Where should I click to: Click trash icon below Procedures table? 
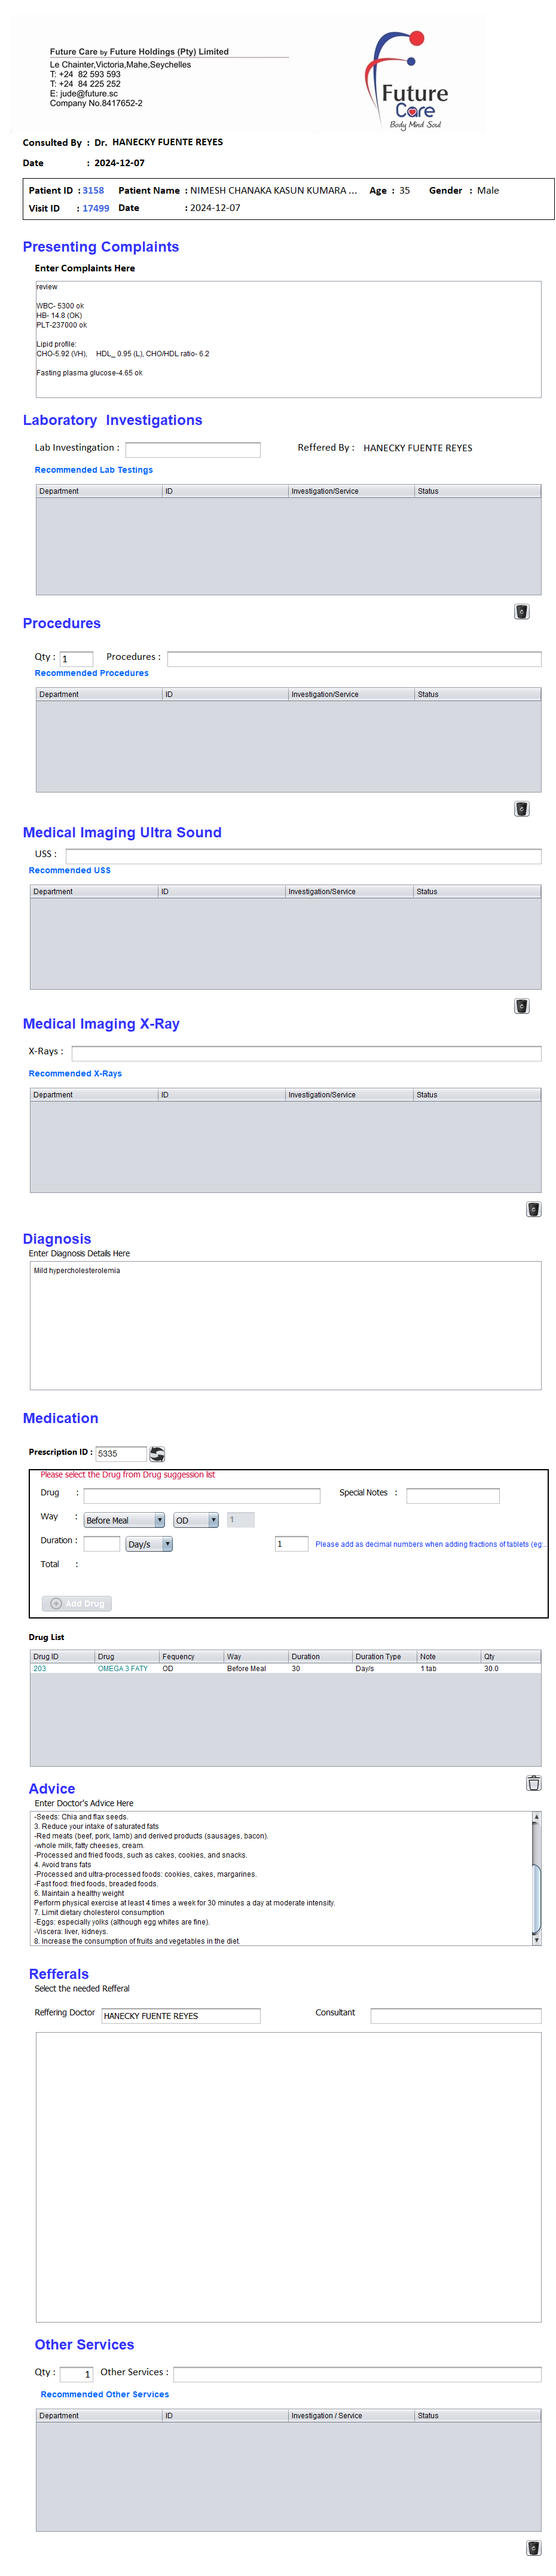point(521,808)
